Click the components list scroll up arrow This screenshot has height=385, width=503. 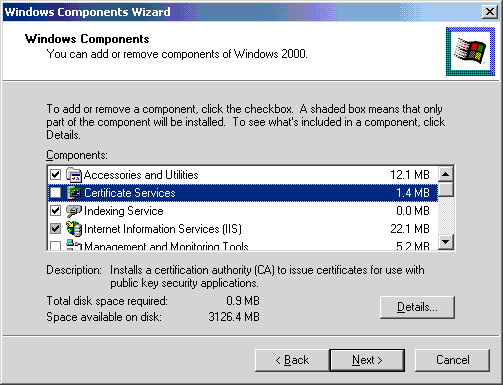pyautogui.click(x=446, y=174)
